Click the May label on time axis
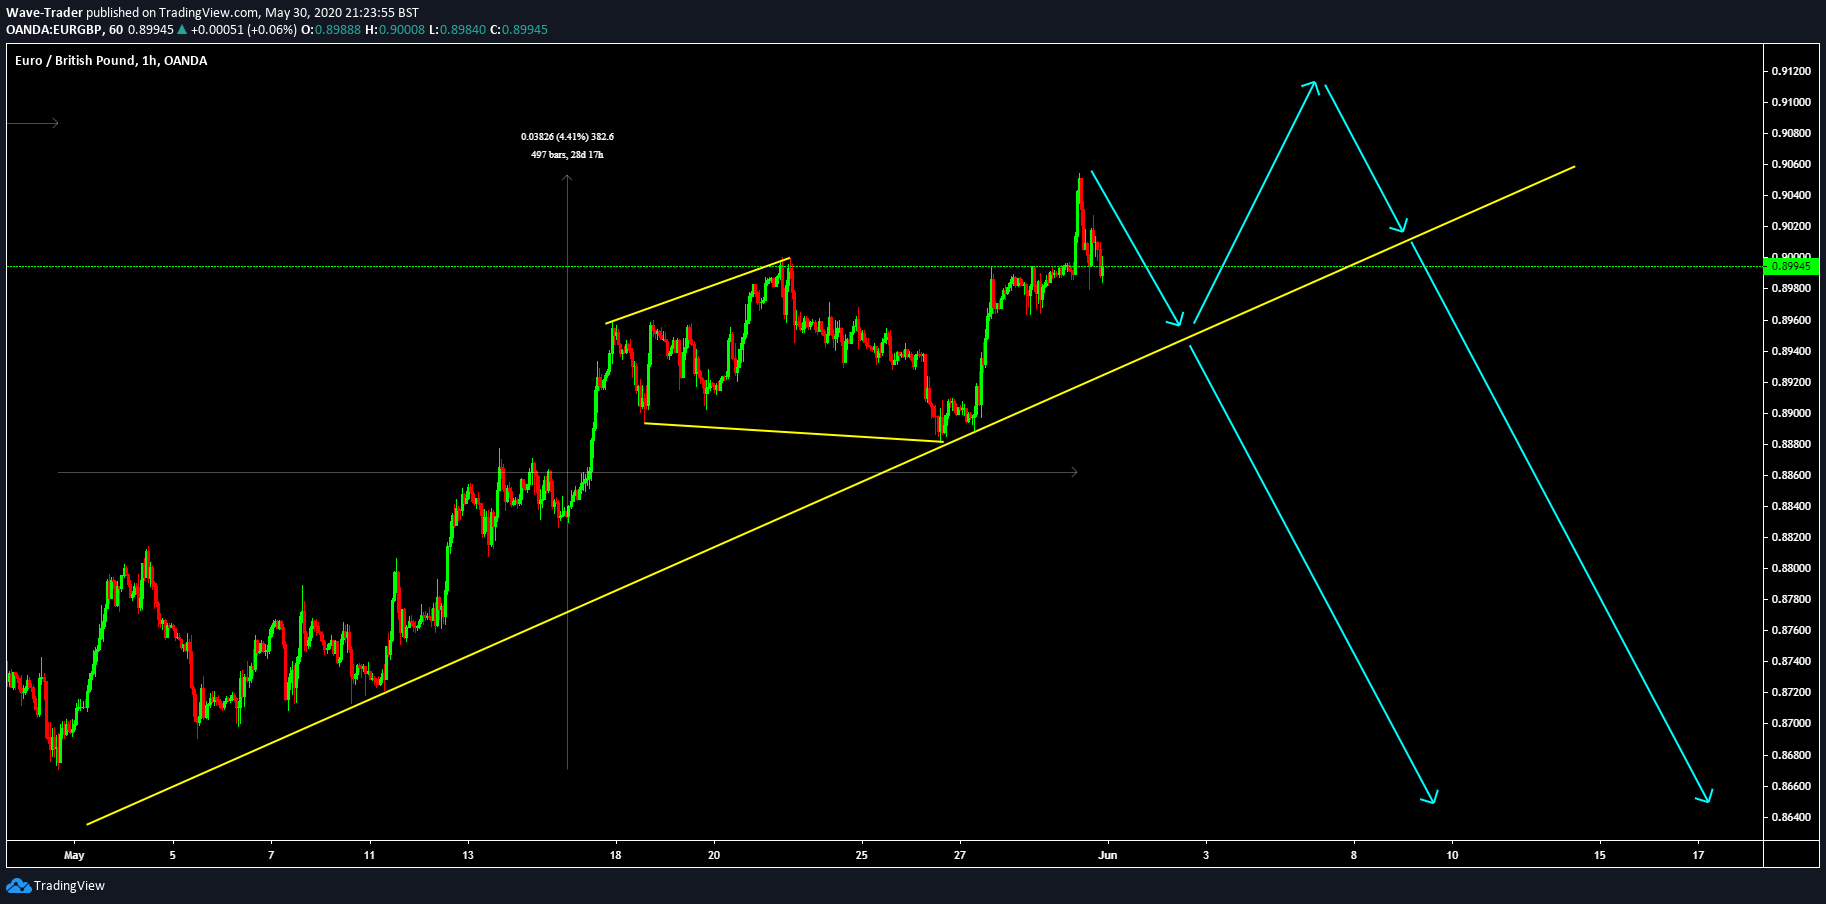 pyautogui.click(x=74, y=855)
